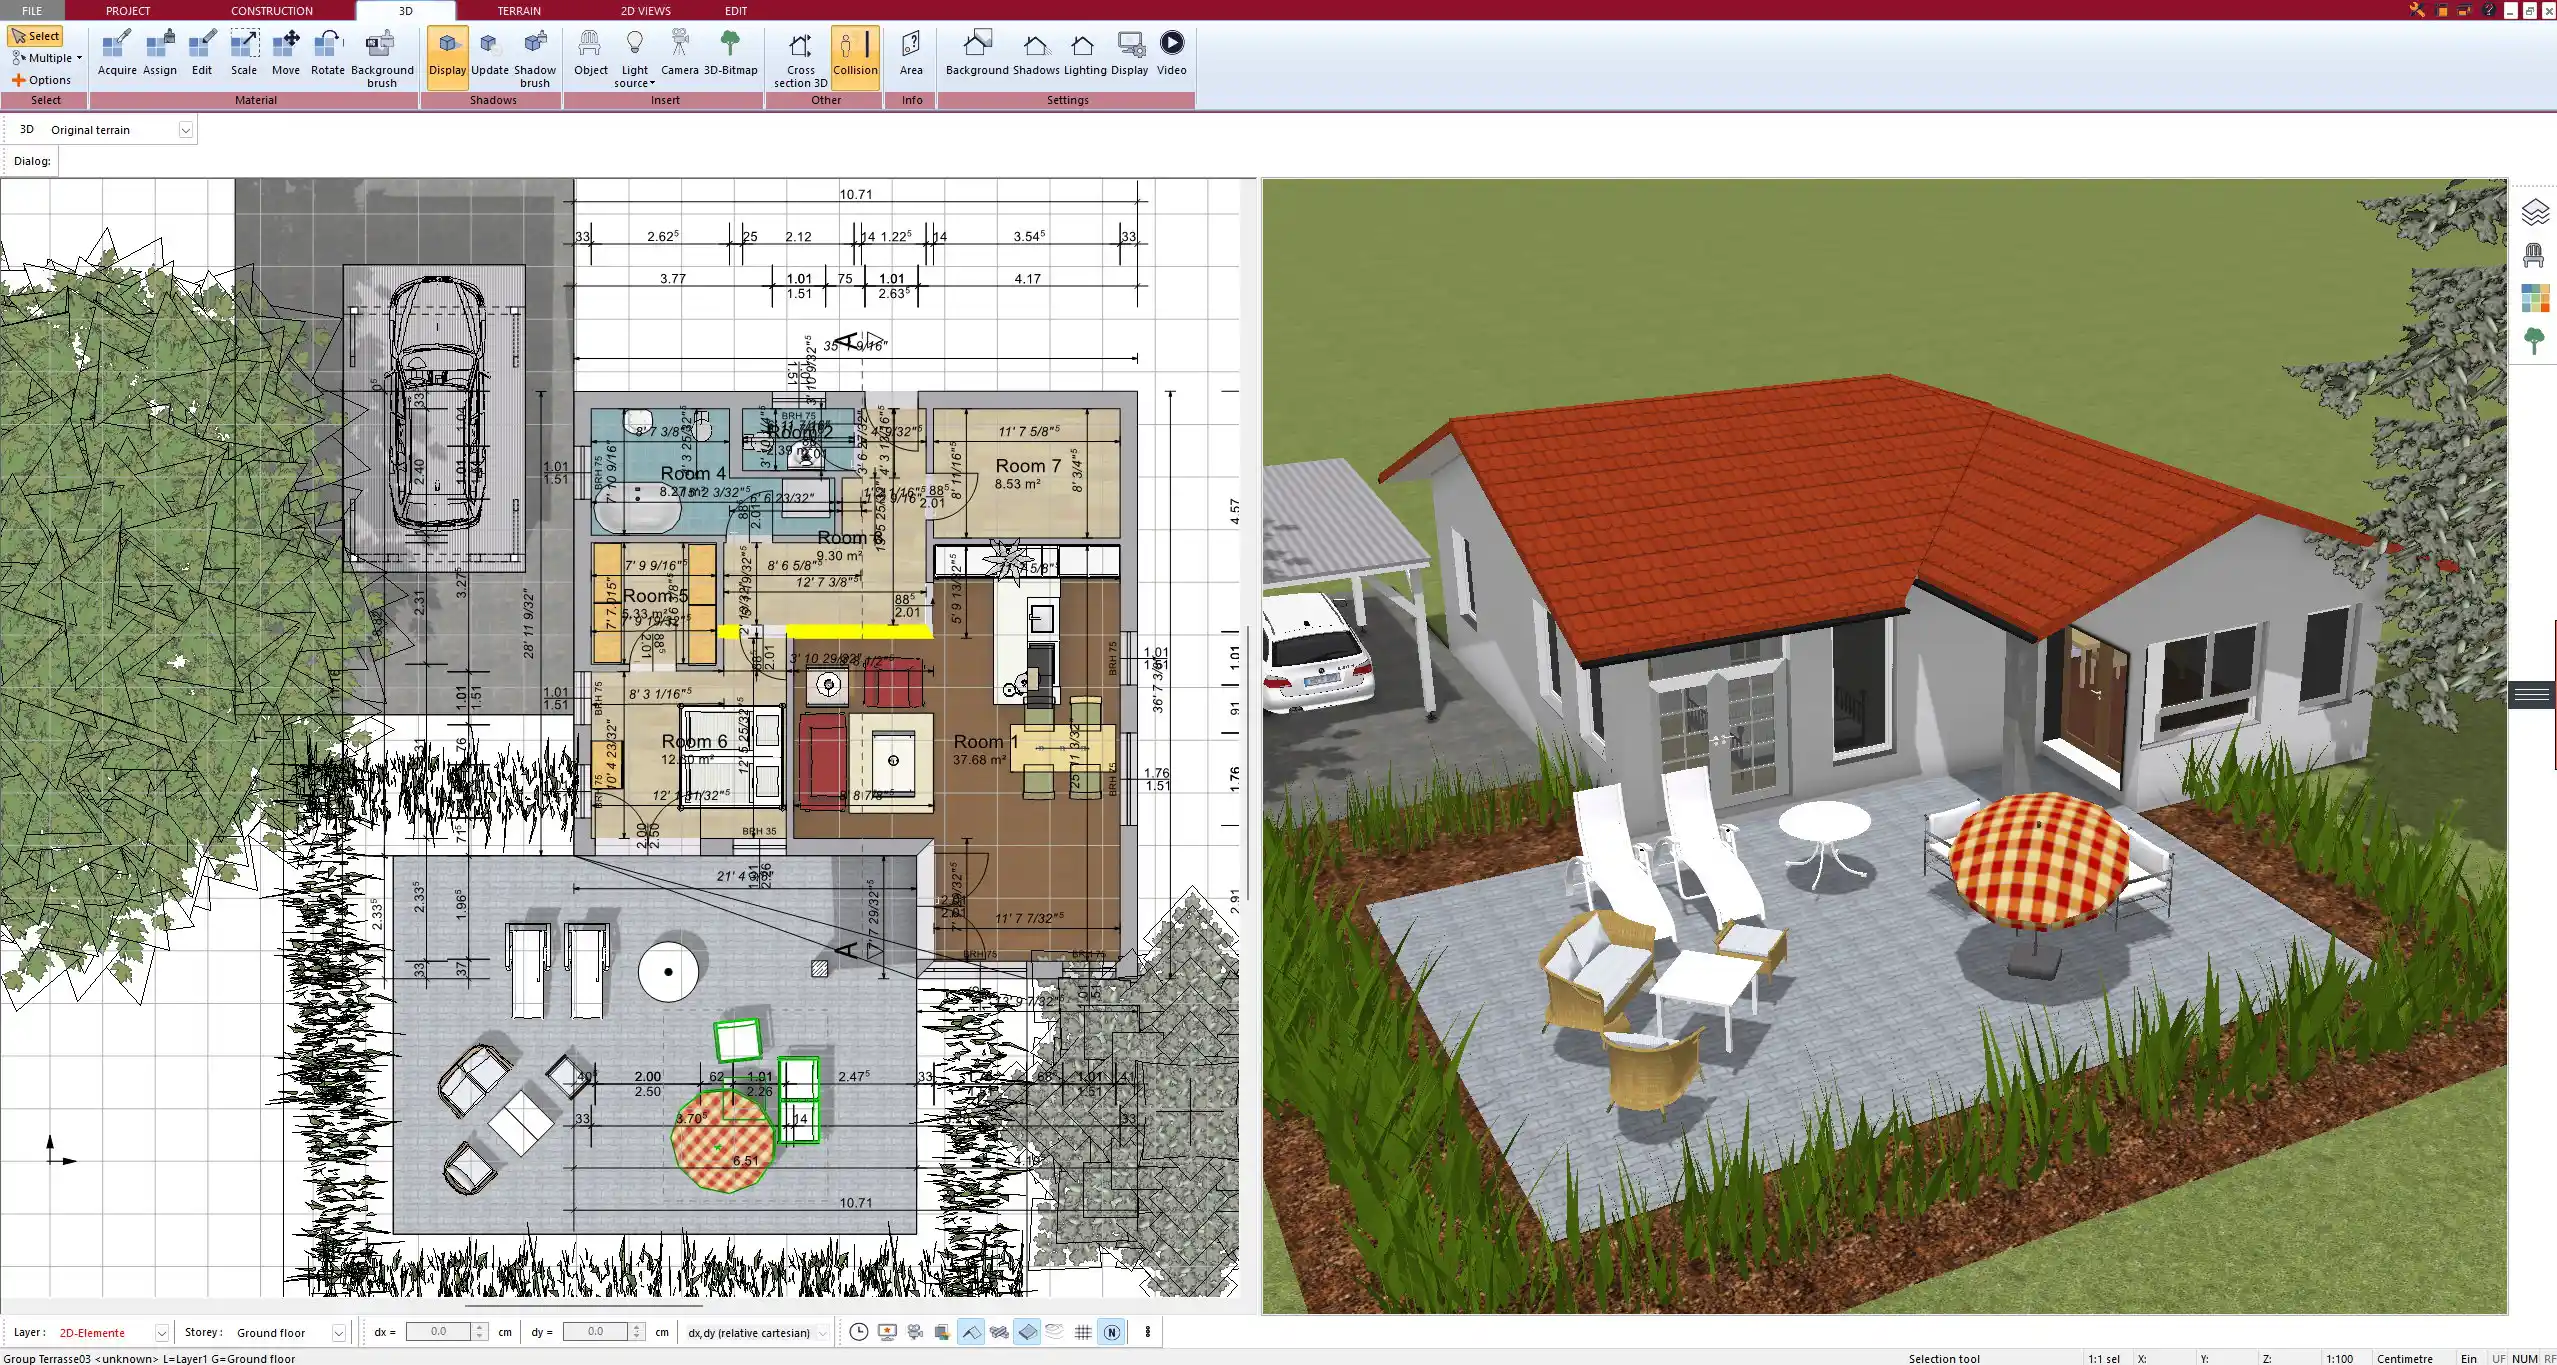The height and width of the screenshot is (1365, 2557).
Task: Start the Video tool
Action: [1172, 53]
